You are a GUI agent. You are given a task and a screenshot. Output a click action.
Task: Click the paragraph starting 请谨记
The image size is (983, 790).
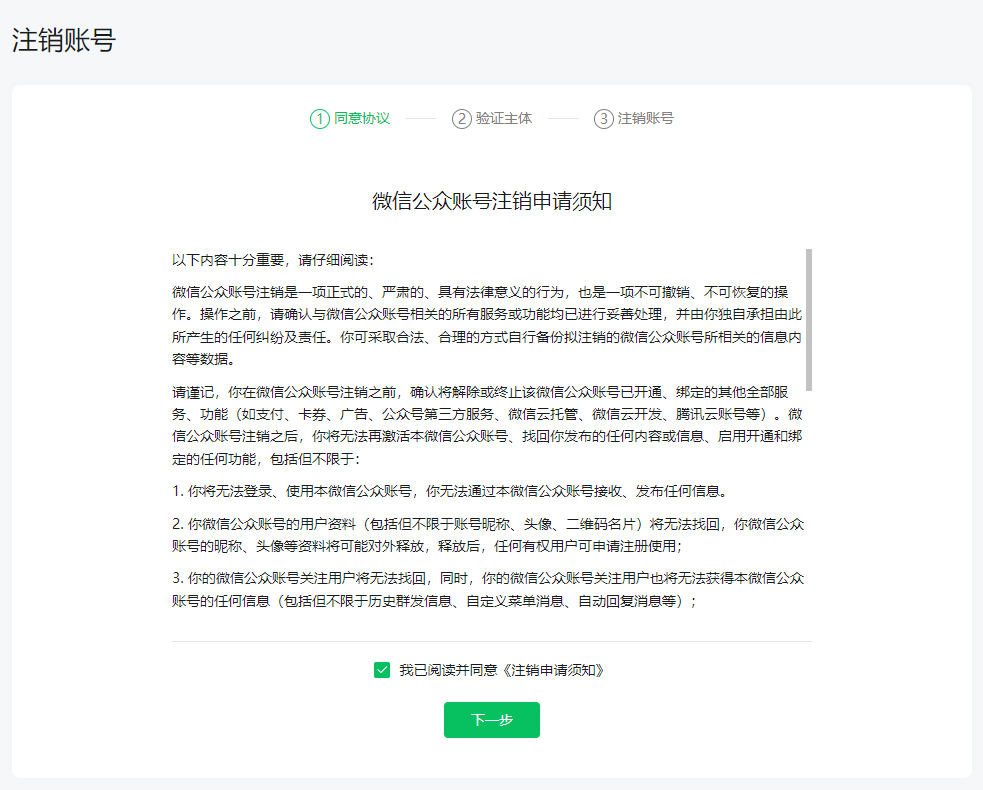click(487, 425)
